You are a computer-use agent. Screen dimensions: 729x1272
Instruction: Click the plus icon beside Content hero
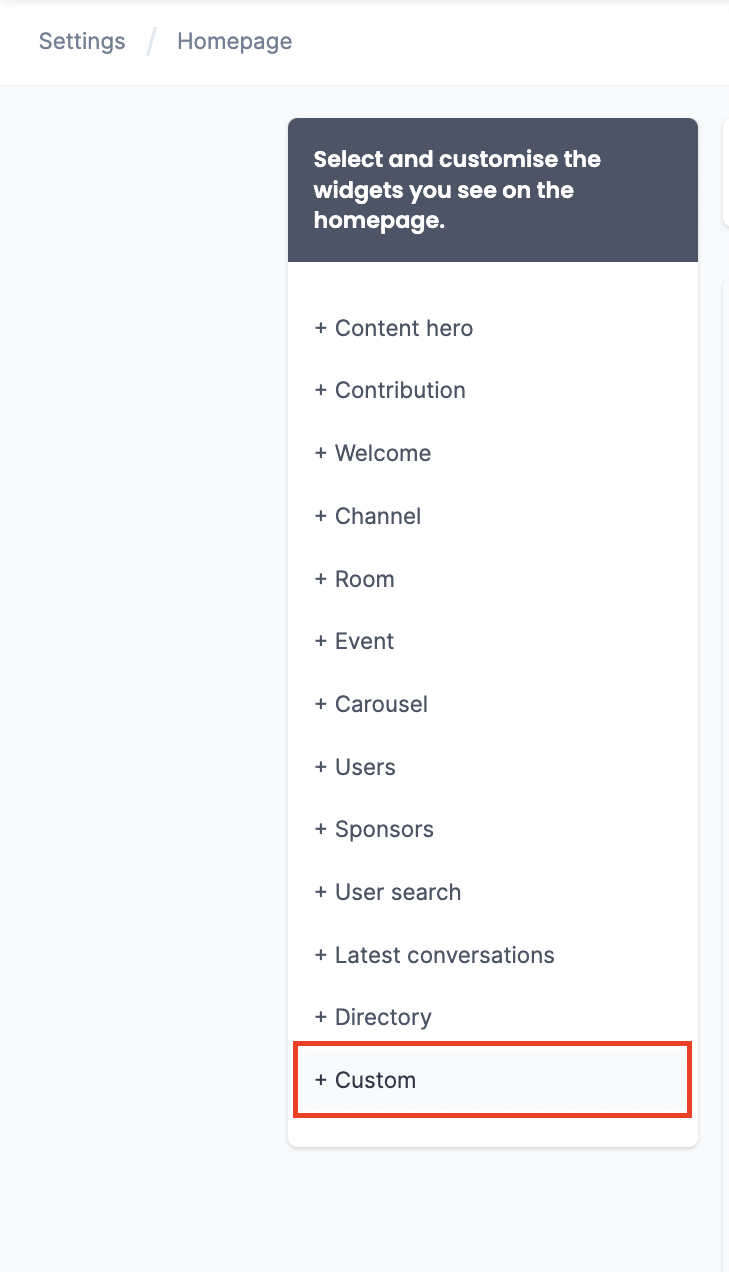(321, 328)
